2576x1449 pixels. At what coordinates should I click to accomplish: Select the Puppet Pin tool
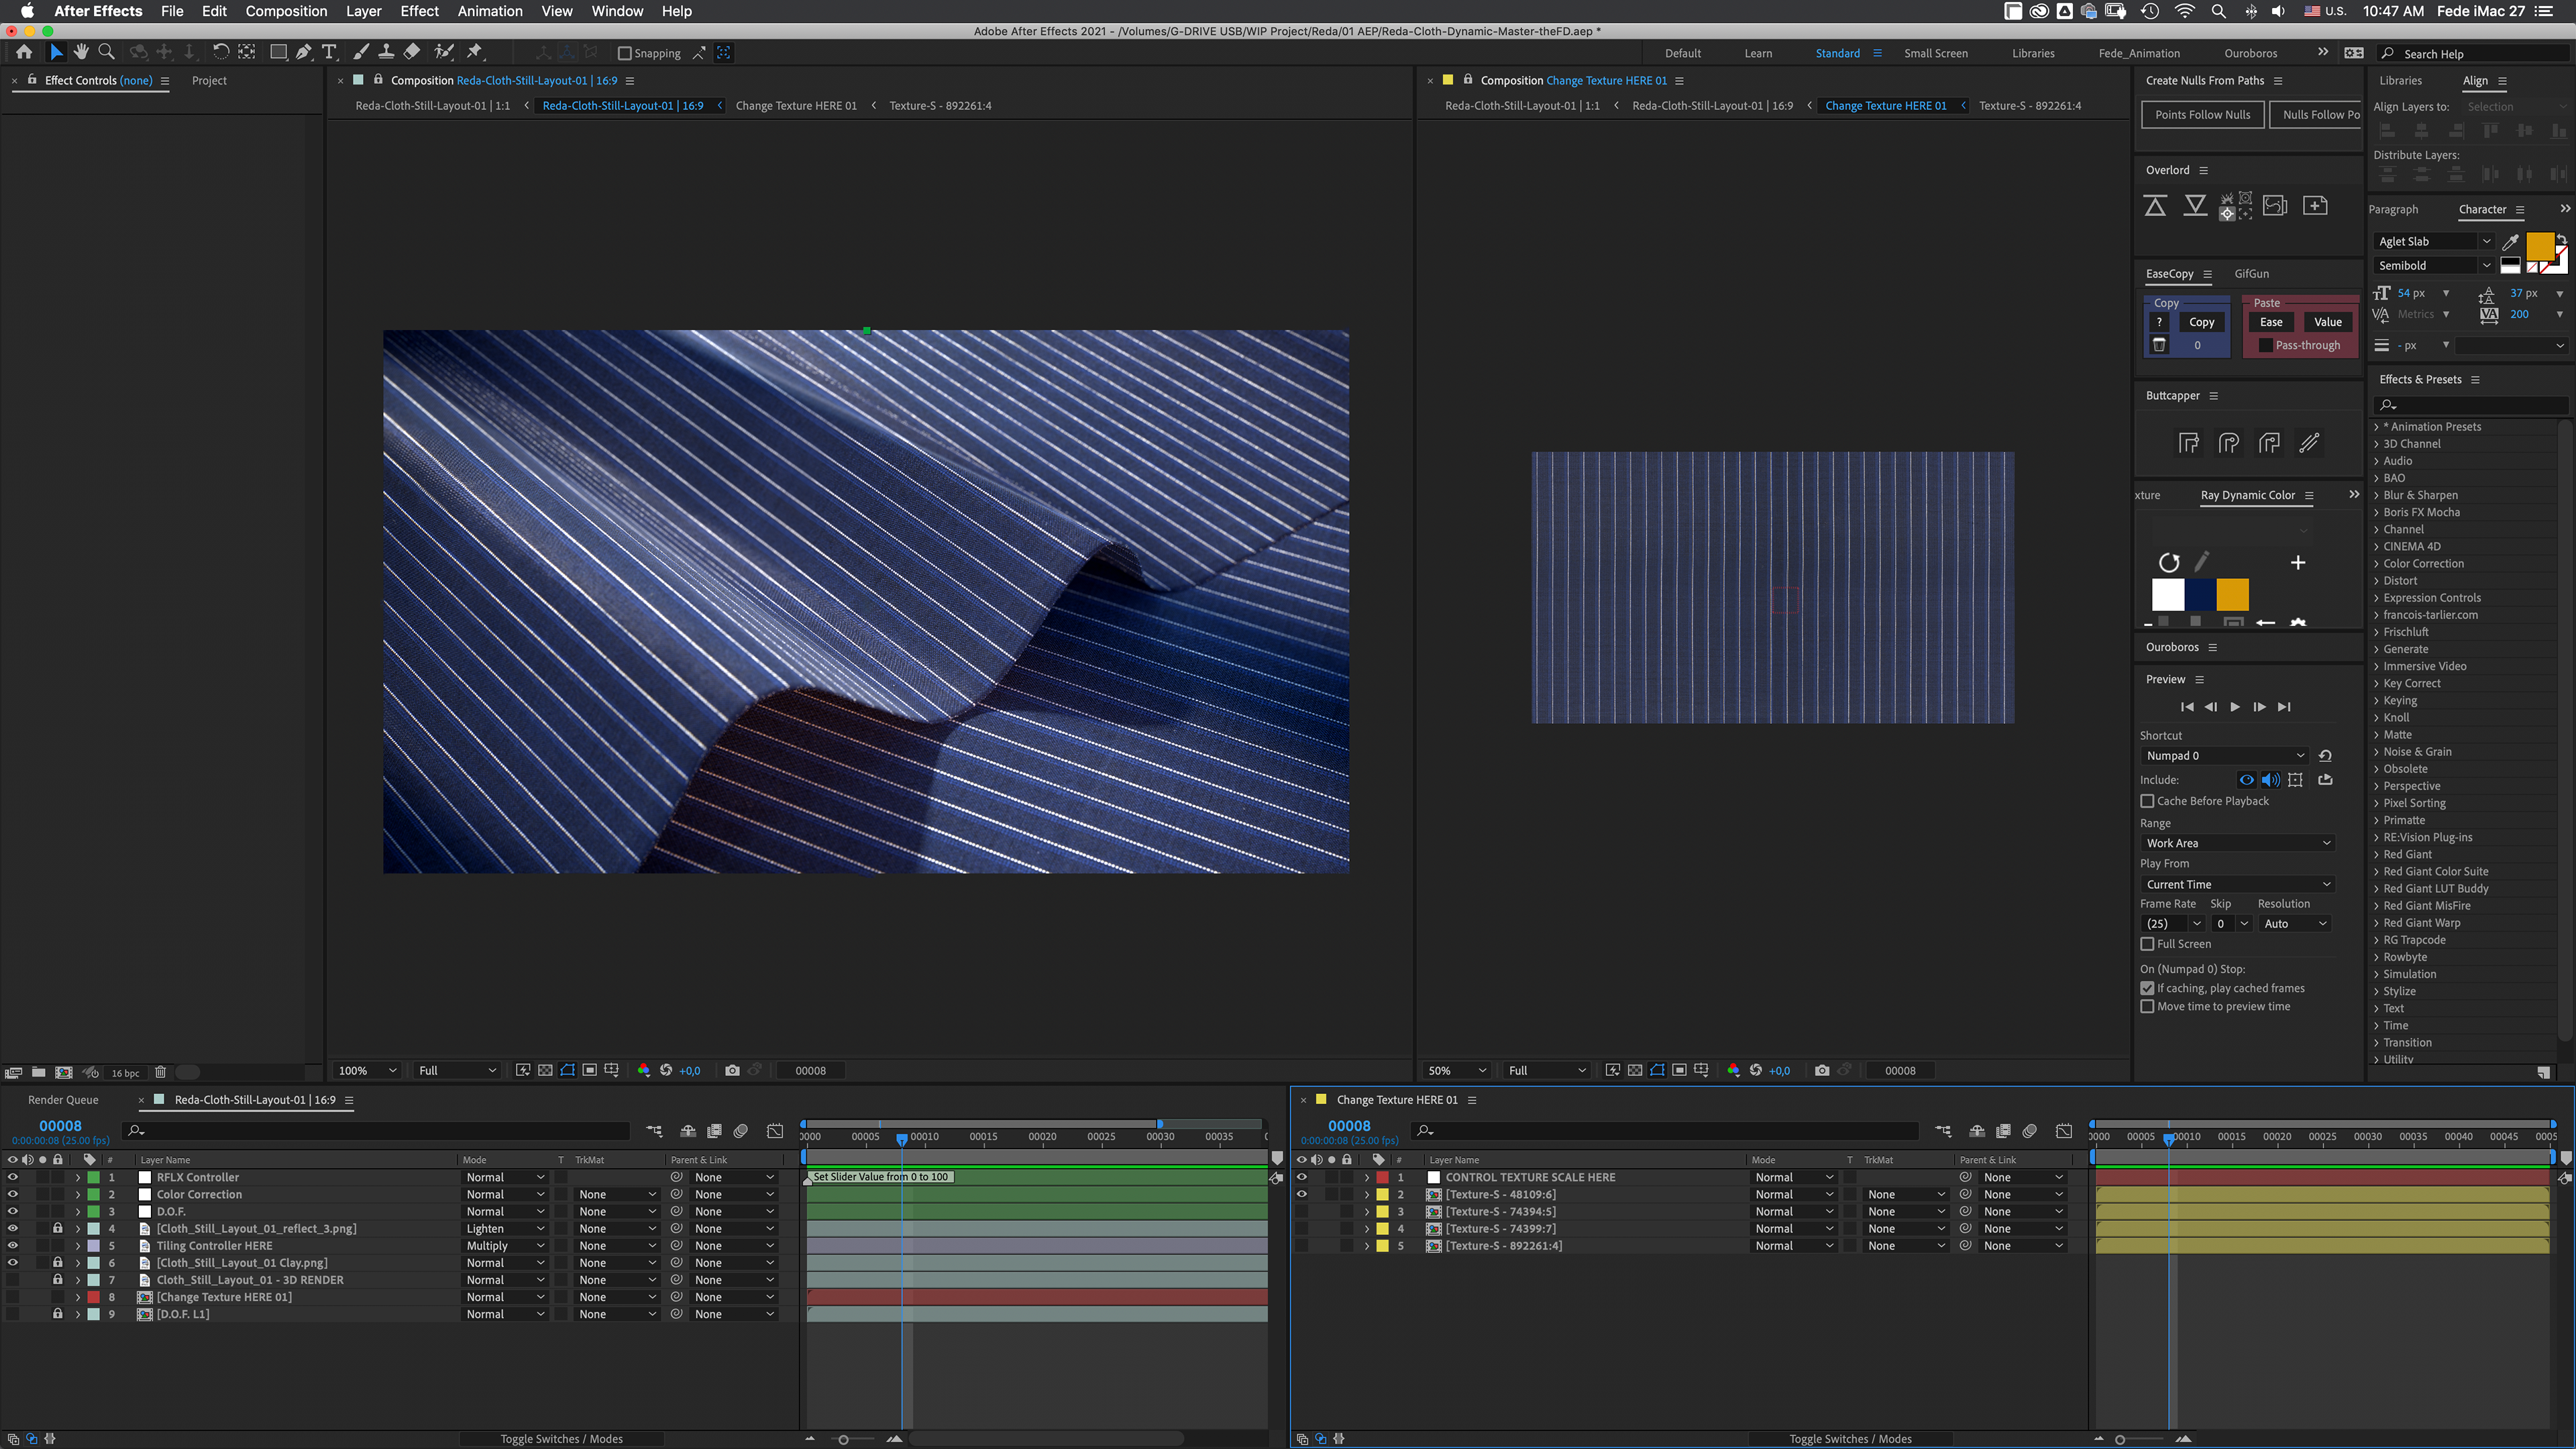coord(475,52)
